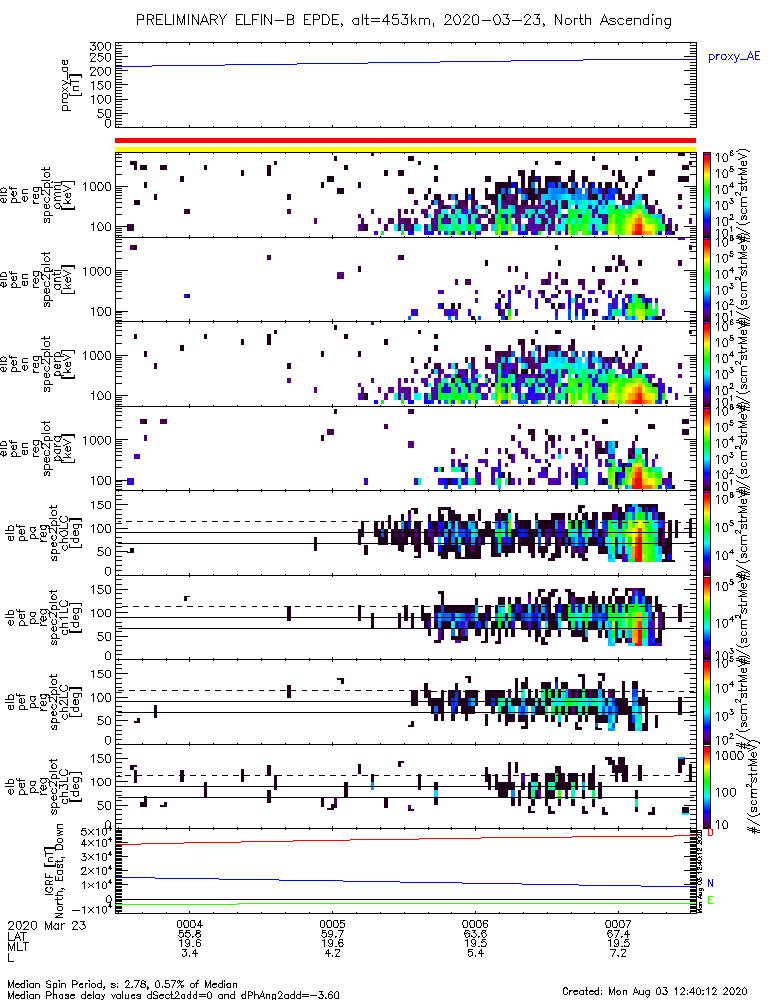Click the latitude value '63.6'

click(x=475, y=934)
